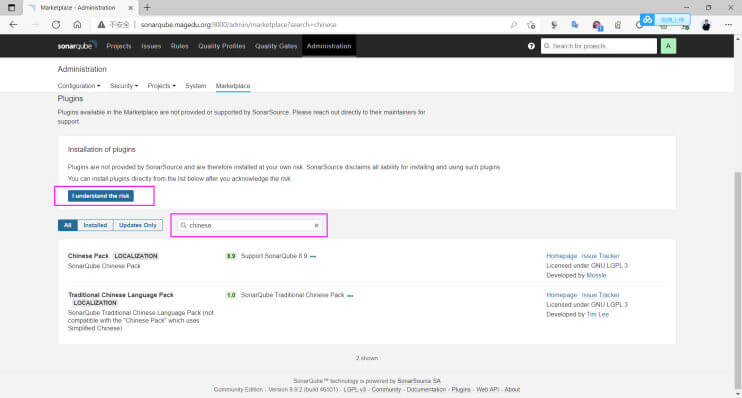The image size is (742, 398).
Task: Click the red extension icon with badge
Action: 597,25
